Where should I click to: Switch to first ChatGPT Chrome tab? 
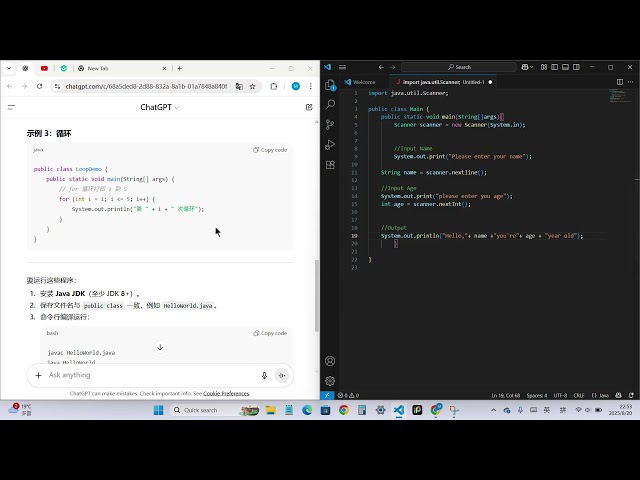tap(25, 68)
